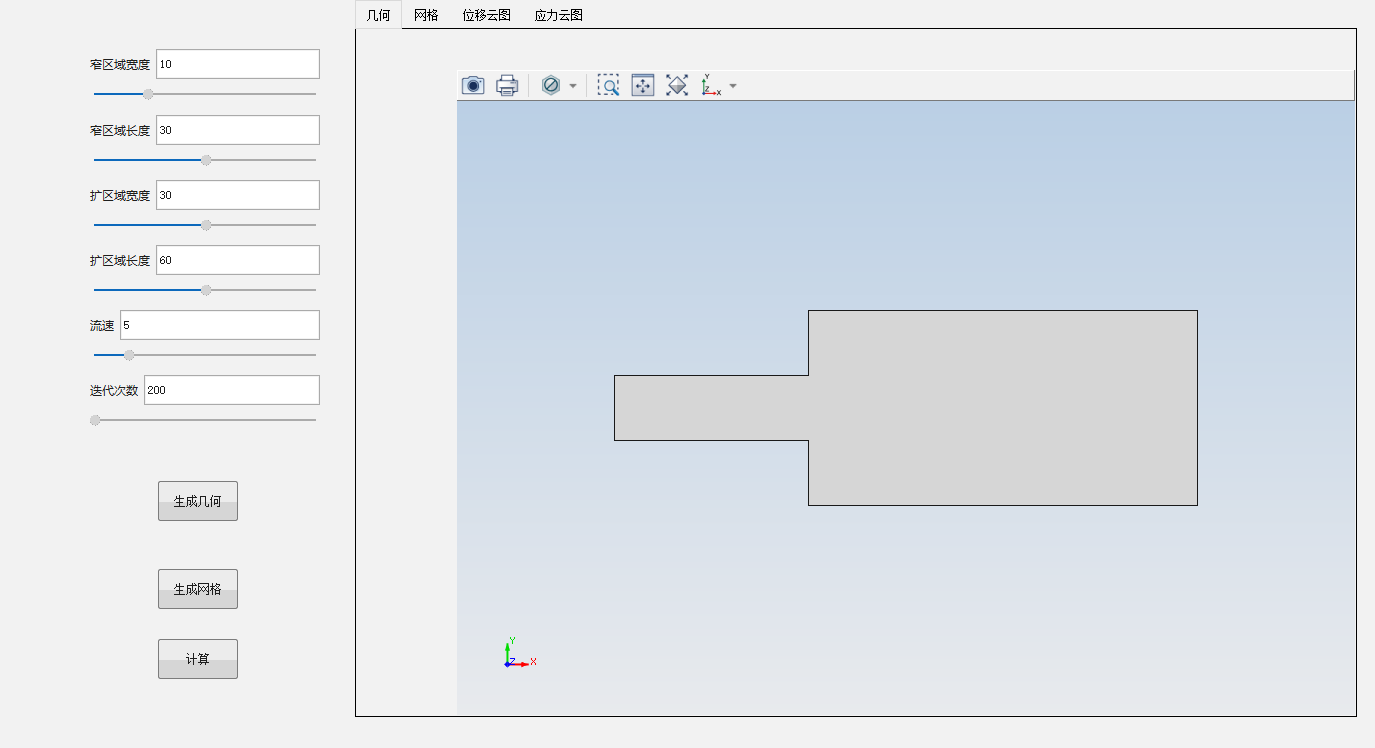
Task: Click the transparency hexagon icon
Action: point(550,85)
